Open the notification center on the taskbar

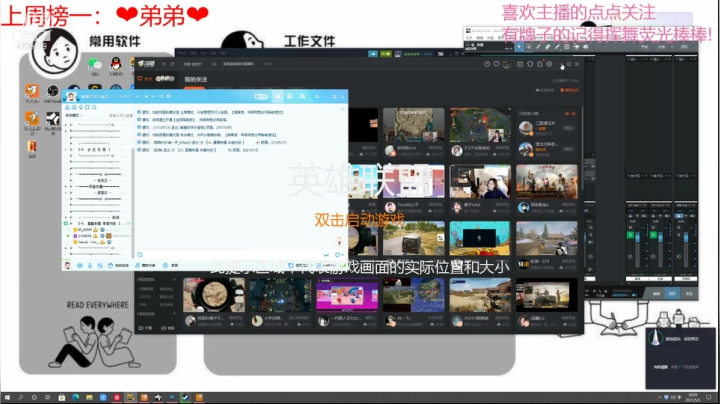tap(709, 397)
